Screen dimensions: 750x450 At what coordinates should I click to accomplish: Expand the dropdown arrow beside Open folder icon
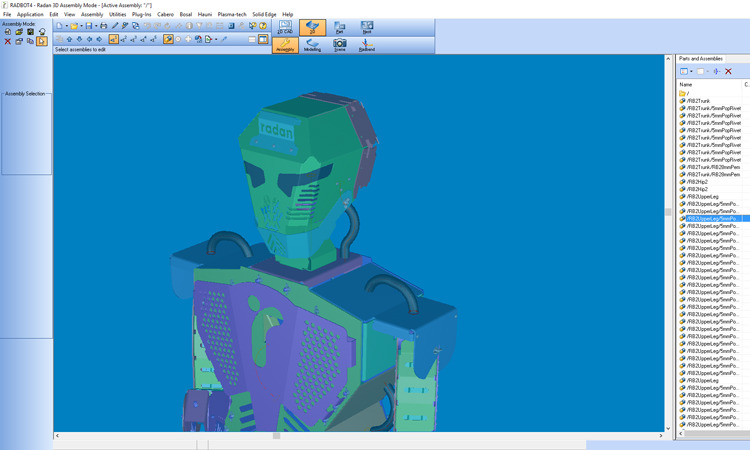[x=81, y=26]
